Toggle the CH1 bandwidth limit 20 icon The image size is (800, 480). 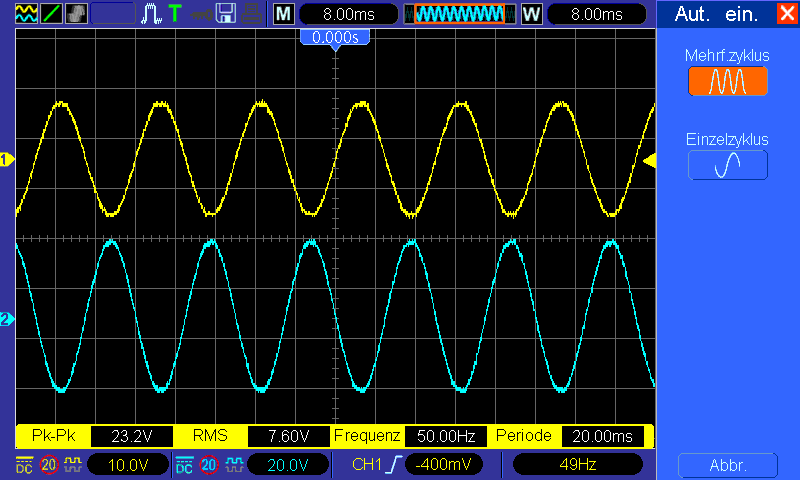(x=49, y=465)
